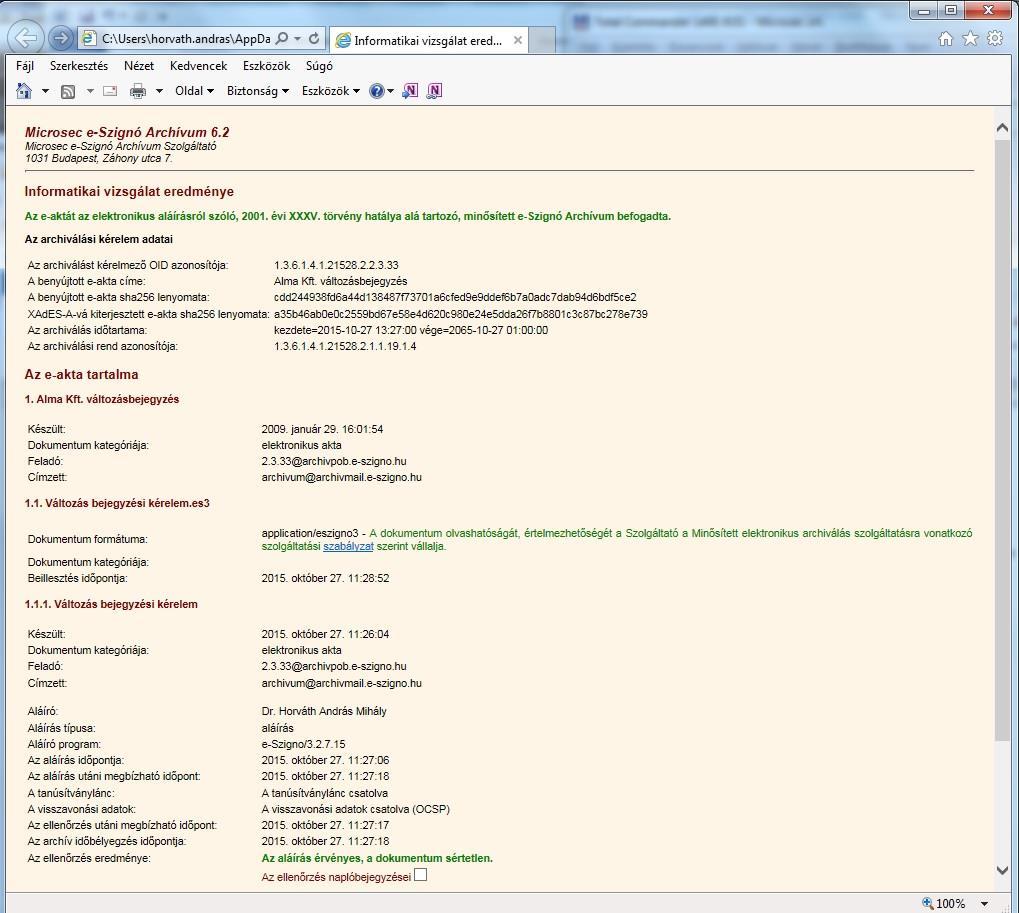Expand the Print dropdown arrow
Screen dimensions: 1019x913
tap(159, 91)
